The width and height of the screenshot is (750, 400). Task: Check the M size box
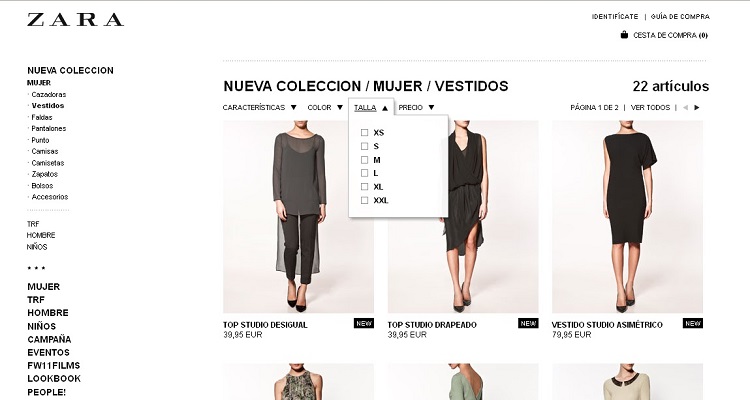[364, 160]
